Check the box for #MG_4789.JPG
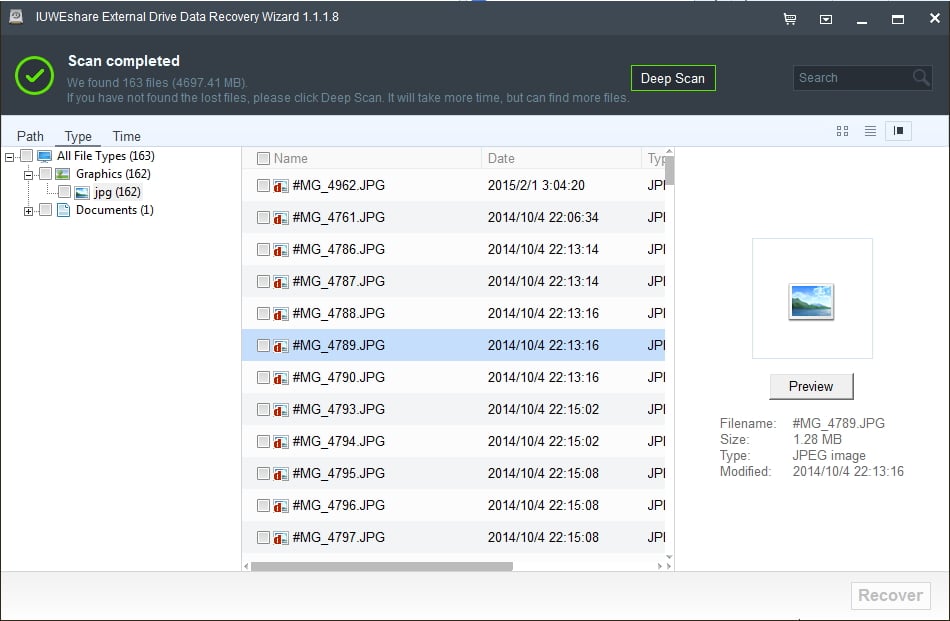 263,345
